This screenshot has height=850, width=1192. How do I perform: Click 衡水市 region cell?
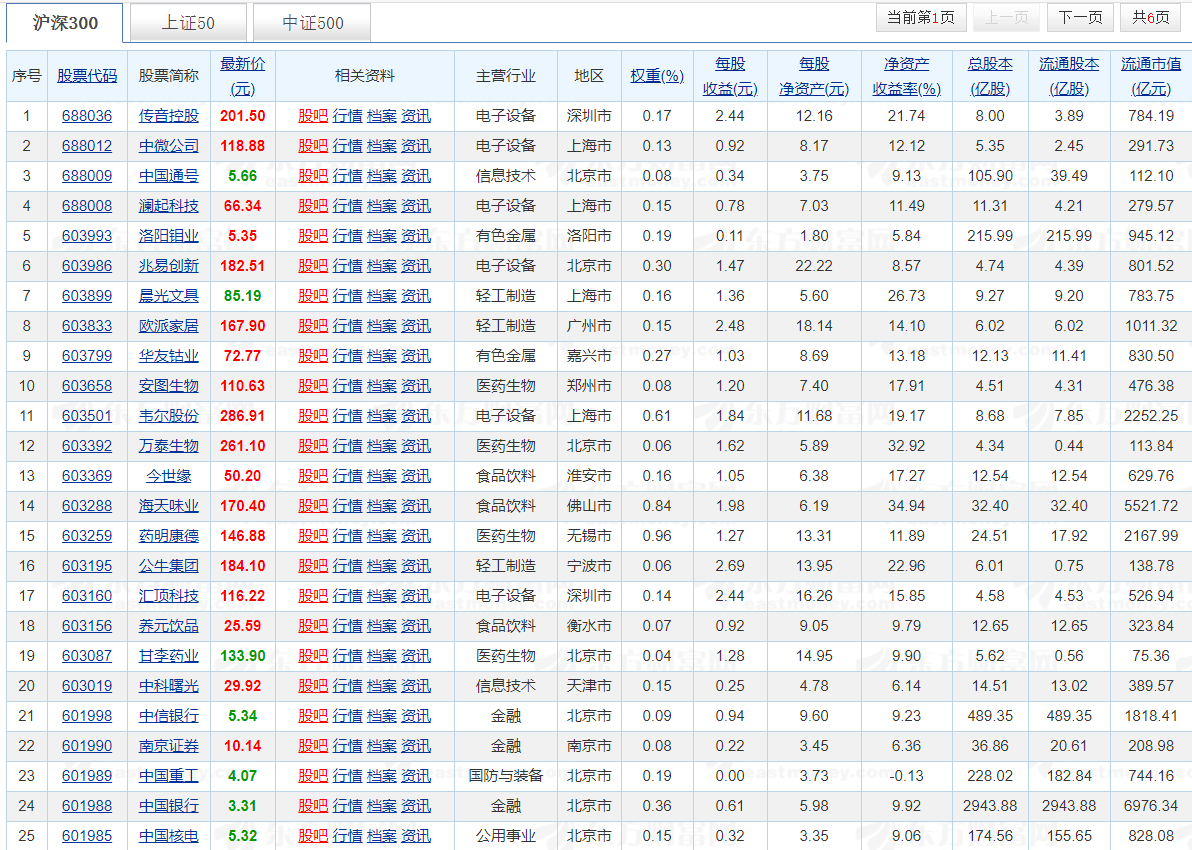coord(589,626)
